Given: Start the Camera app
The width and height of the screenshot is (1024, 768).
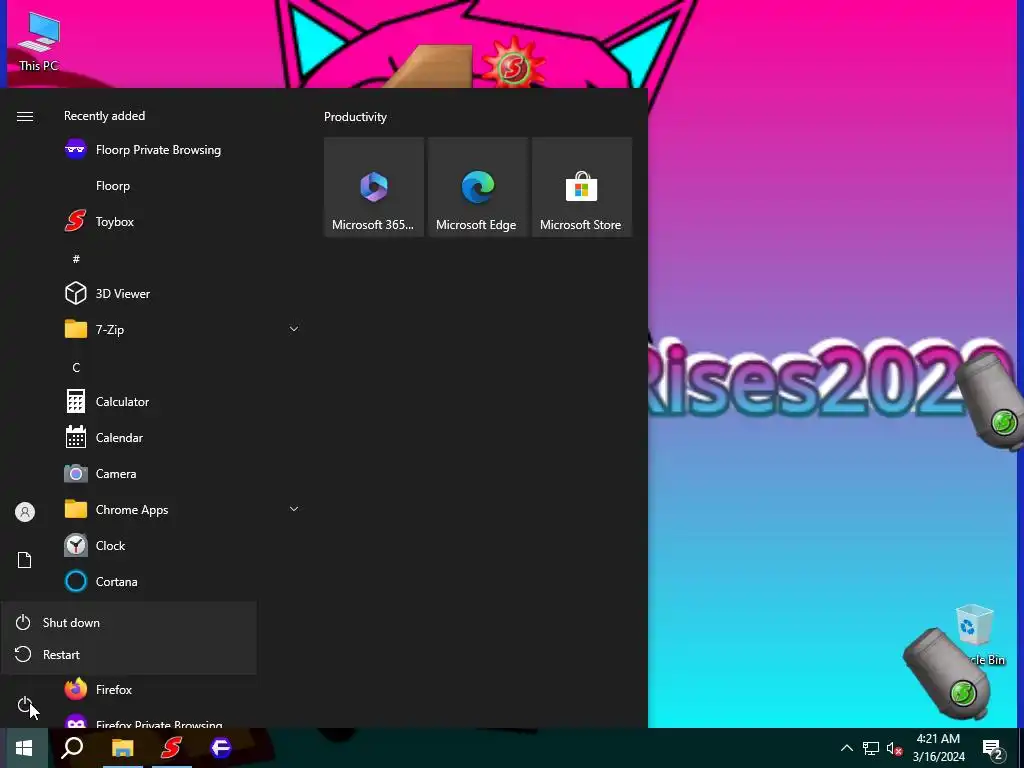Looking at the screenshot, I should [x=183, y=473].
